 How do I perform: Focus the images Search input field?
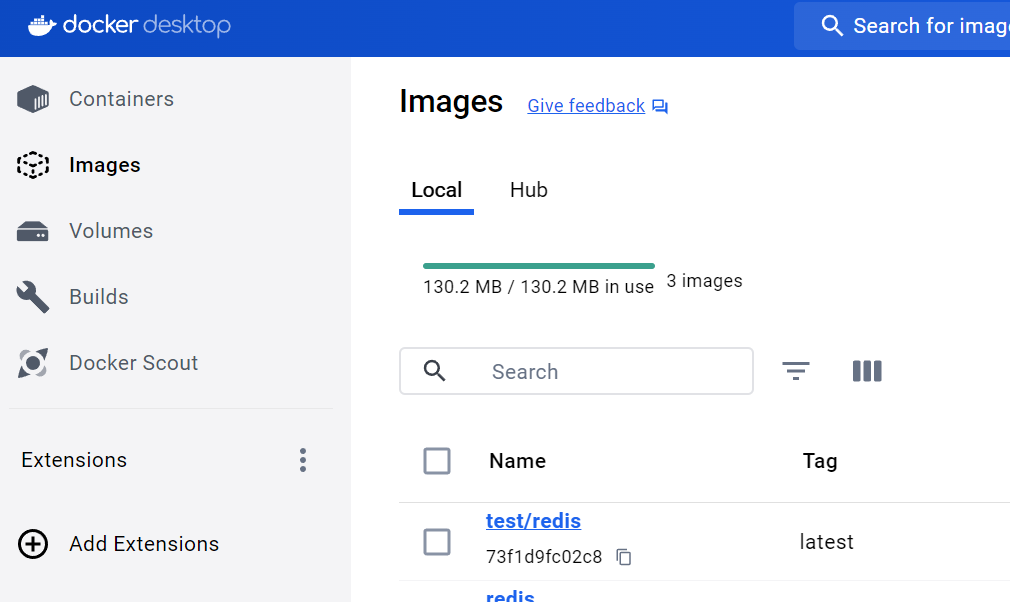click(x=576, y=371)
